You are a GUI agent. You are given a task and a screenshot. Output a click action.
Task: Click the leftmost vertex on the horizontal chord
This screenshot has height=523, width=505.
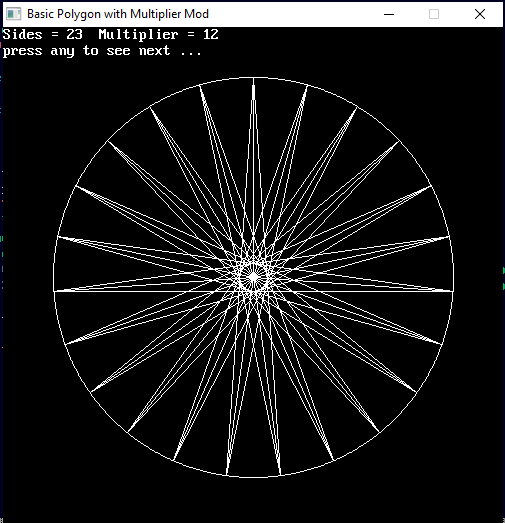click(55, 291)
